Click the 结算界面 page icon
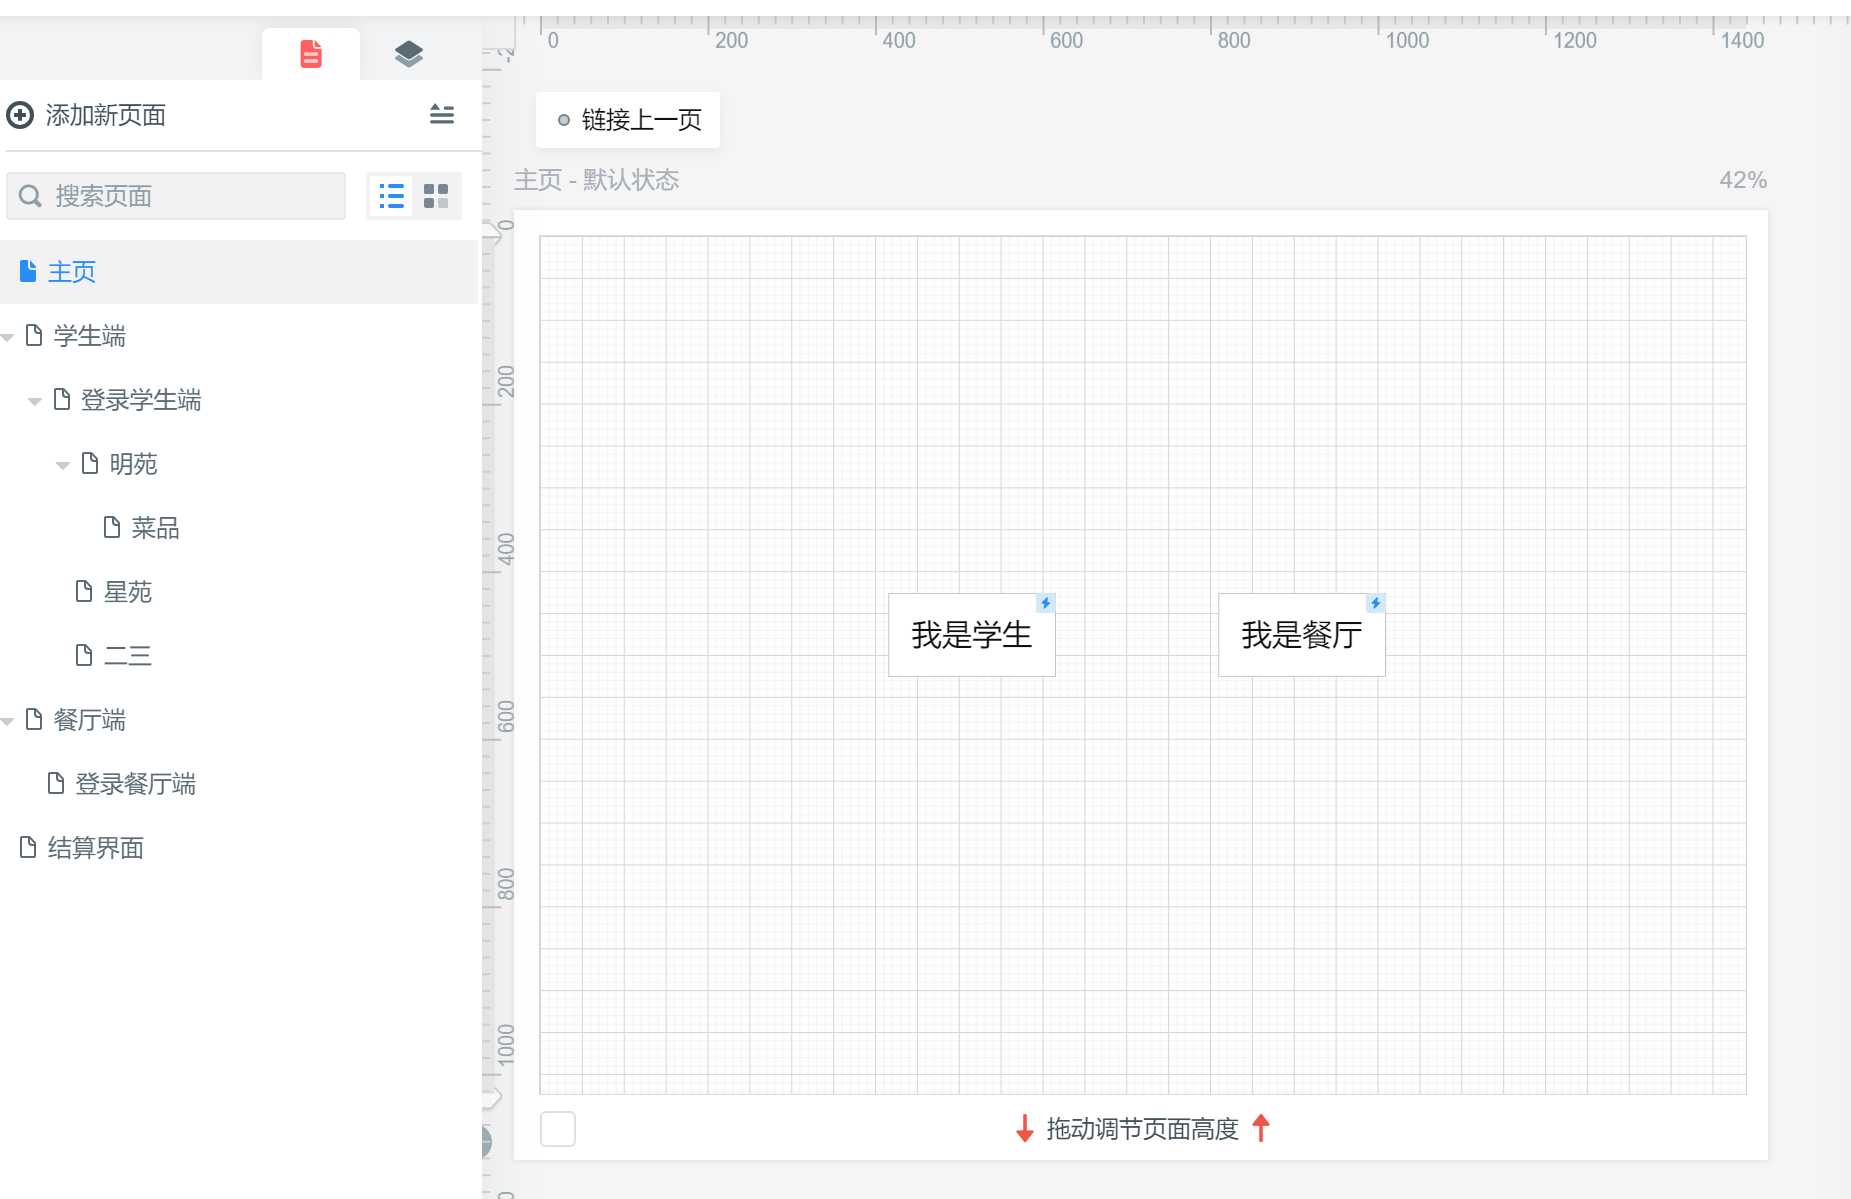 click(x=28, y=847)
